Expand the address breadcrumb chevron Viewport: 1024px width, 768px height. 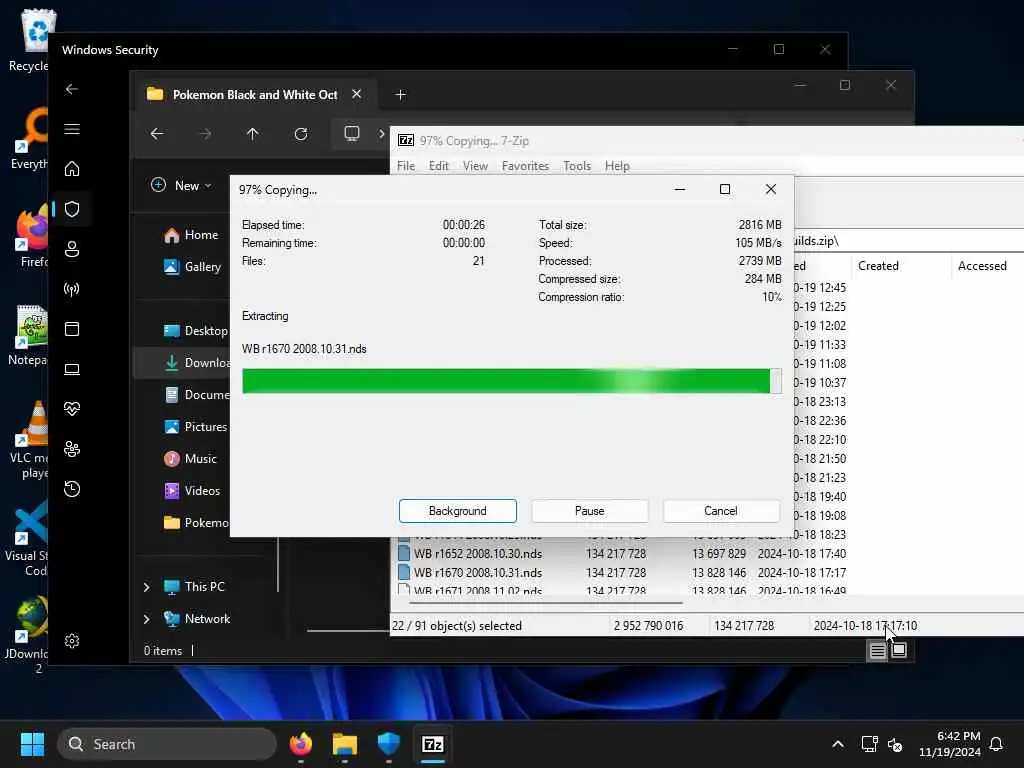point(381,134)
